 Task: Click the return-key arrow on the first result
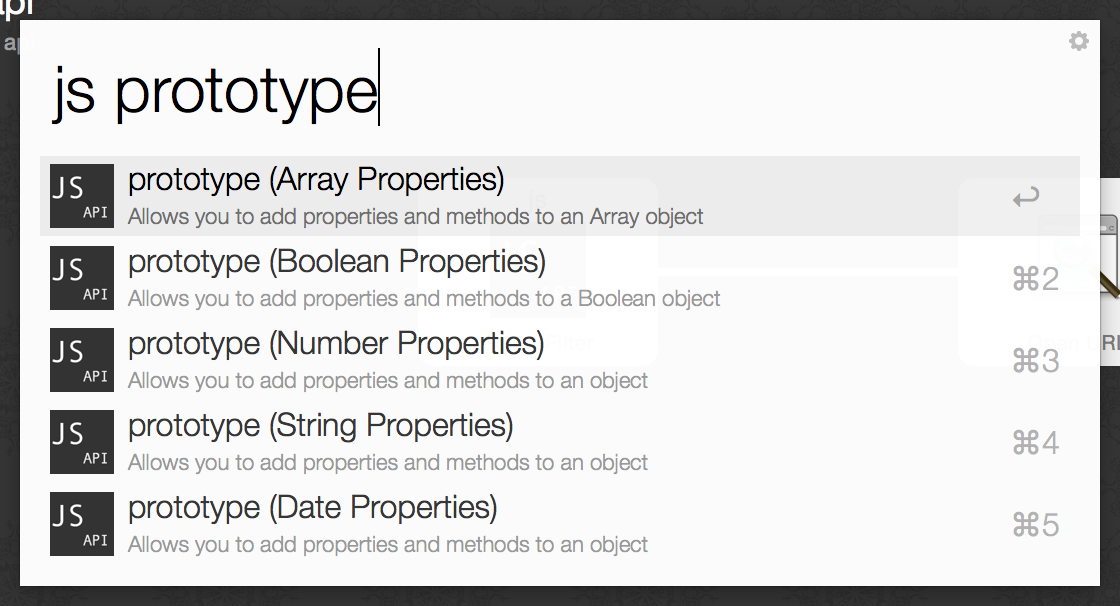pos(1026,197)
